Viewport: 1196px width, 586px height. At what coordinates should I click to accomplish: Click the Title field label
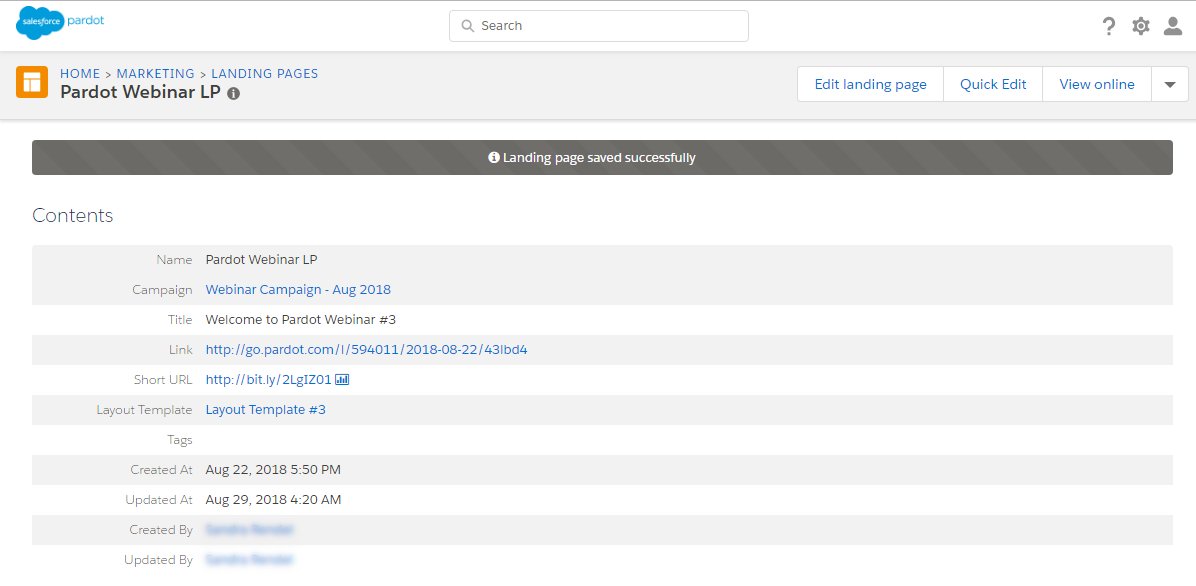point(180,320)
